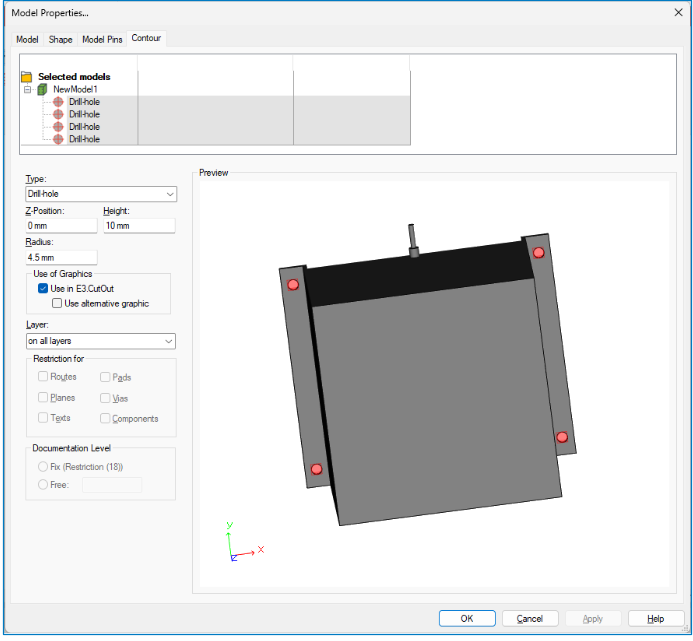Viewport: 693px width, 641px height.
Task: Select the top-left red drill hole in the preview
Action: [x=293, y=285]
